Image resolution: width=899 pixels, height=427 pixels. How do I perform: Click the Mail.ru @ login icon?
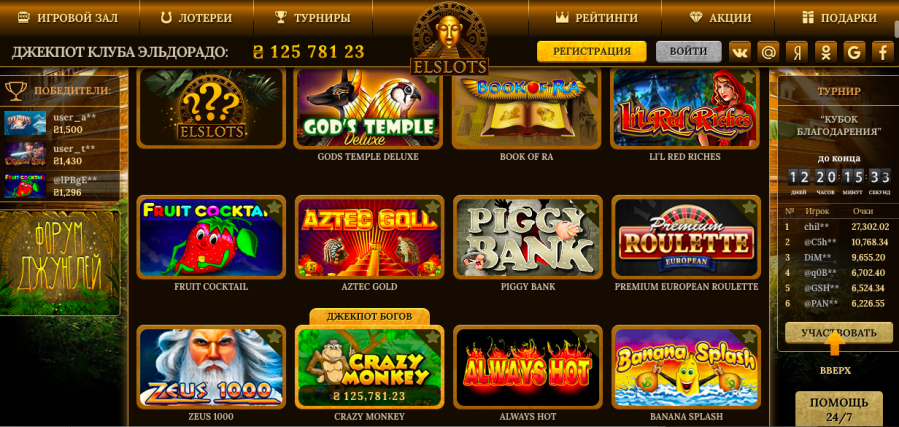(x=768, y=52)
